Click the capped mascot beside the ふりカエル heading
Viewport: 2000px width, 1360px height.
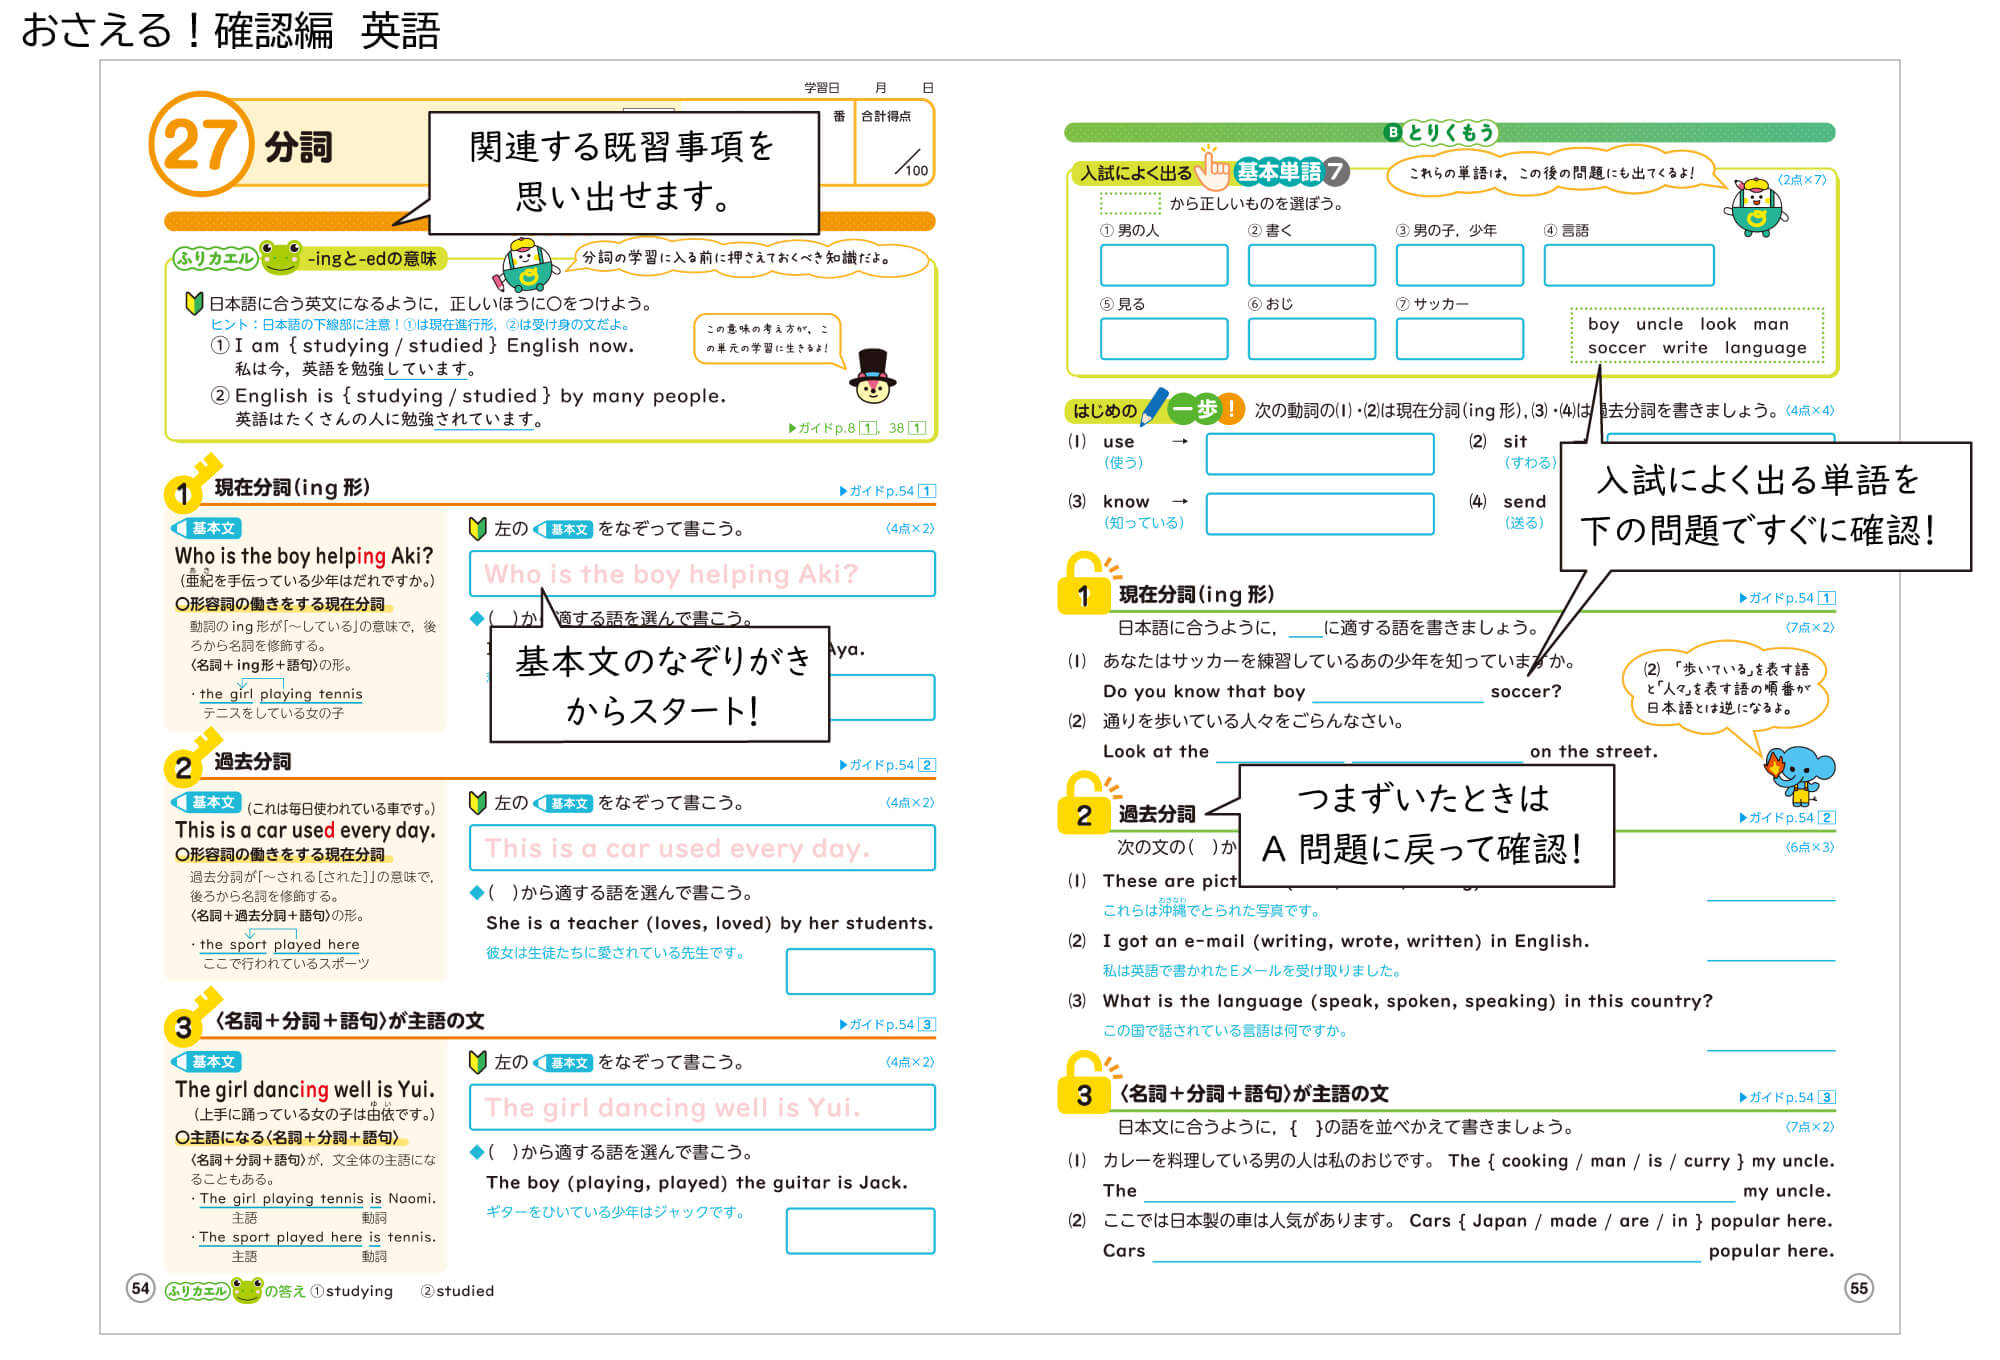[x=526, y=264]
